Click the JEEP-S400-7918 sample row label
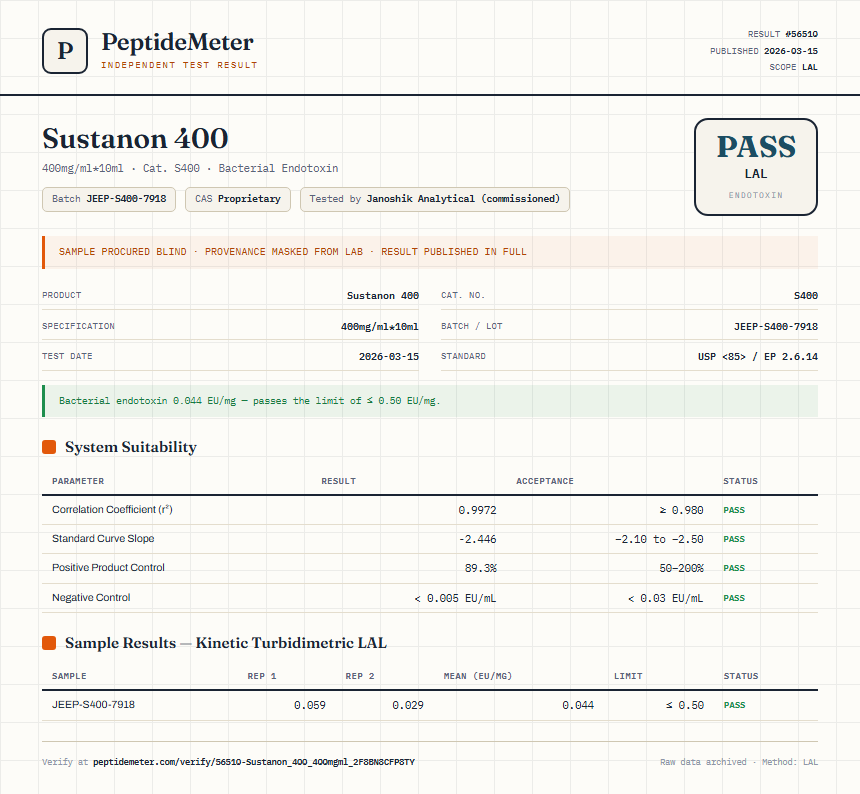The height and width of the screenshot is (794, 860). pos(93,705)
